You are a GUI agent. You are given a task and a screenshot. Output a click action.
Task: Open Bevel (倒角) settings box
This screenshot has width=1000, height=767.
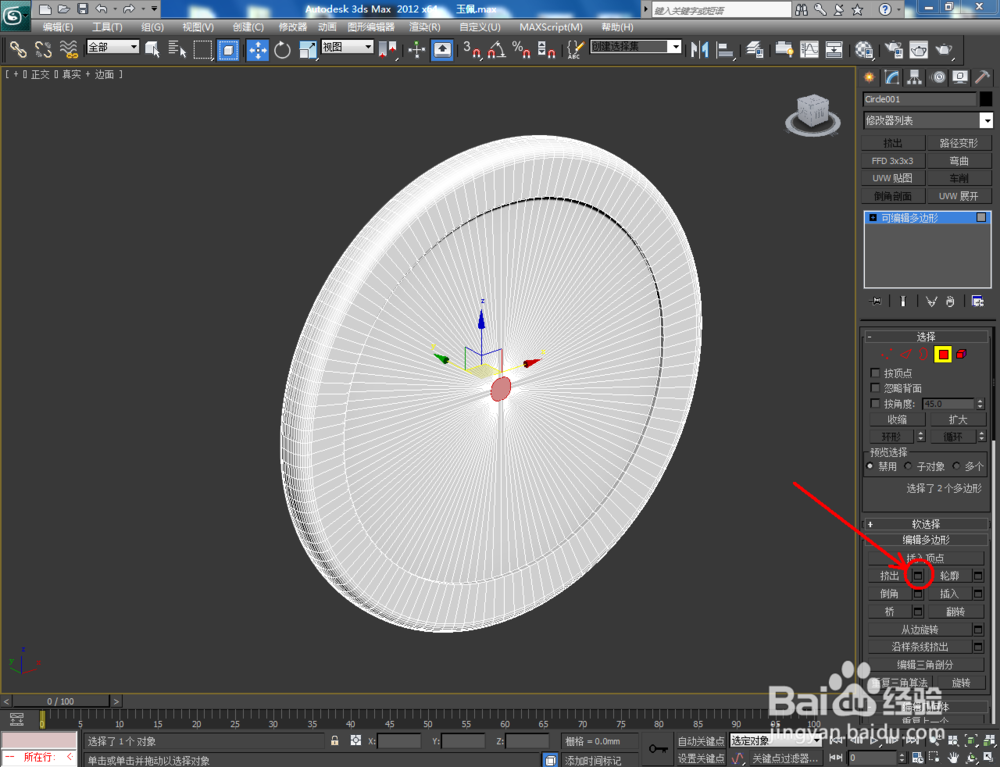tap(918, 594)
